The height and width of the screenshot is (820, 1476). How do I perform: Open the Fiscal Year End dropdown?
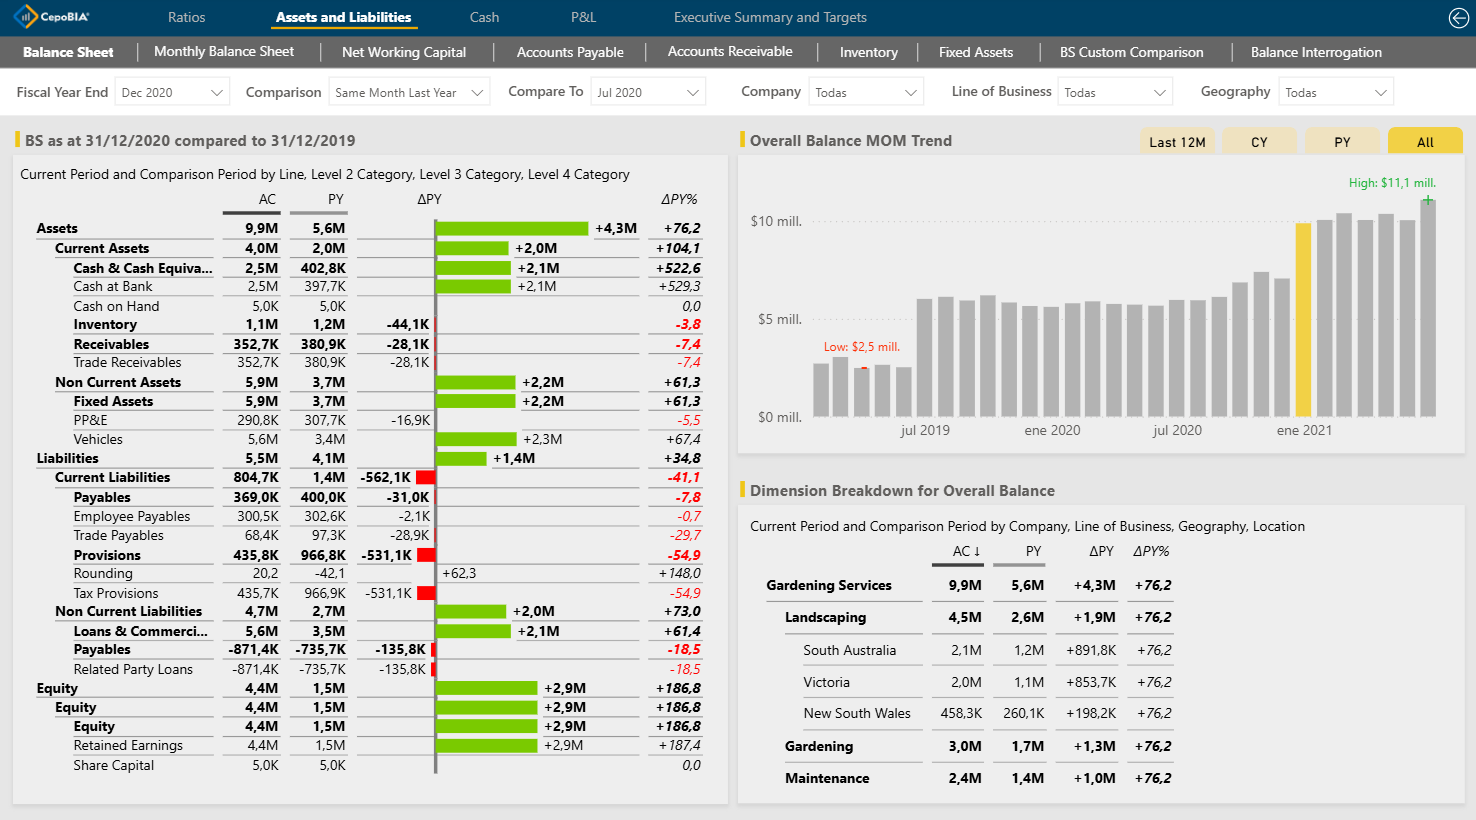click(x=172, y=92)
